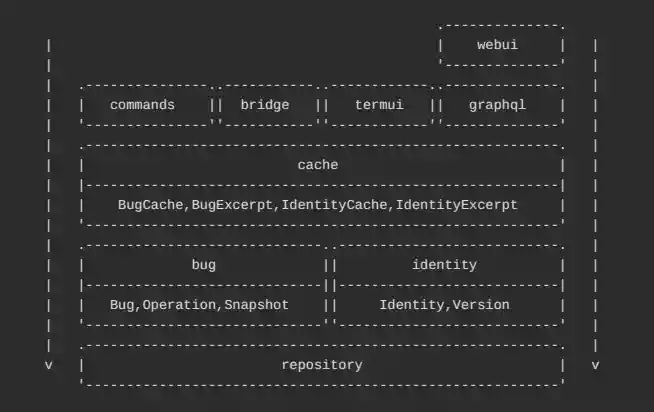Click the word Bug before Operation
The image size is (654, 412).
coord(121,305)
